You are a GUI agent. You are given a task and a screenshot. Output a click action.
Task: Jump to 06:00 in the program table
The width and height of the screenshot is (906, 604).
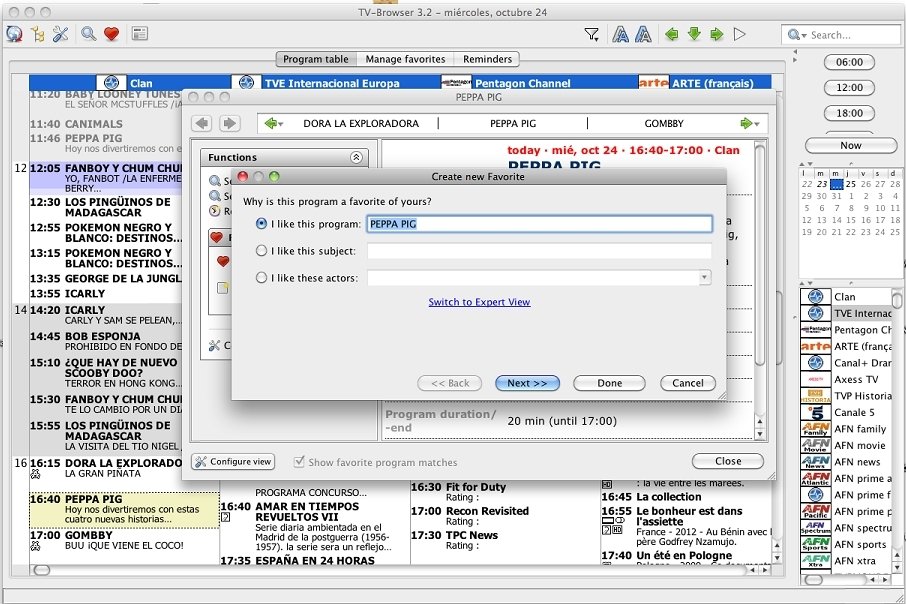point(849,62)
